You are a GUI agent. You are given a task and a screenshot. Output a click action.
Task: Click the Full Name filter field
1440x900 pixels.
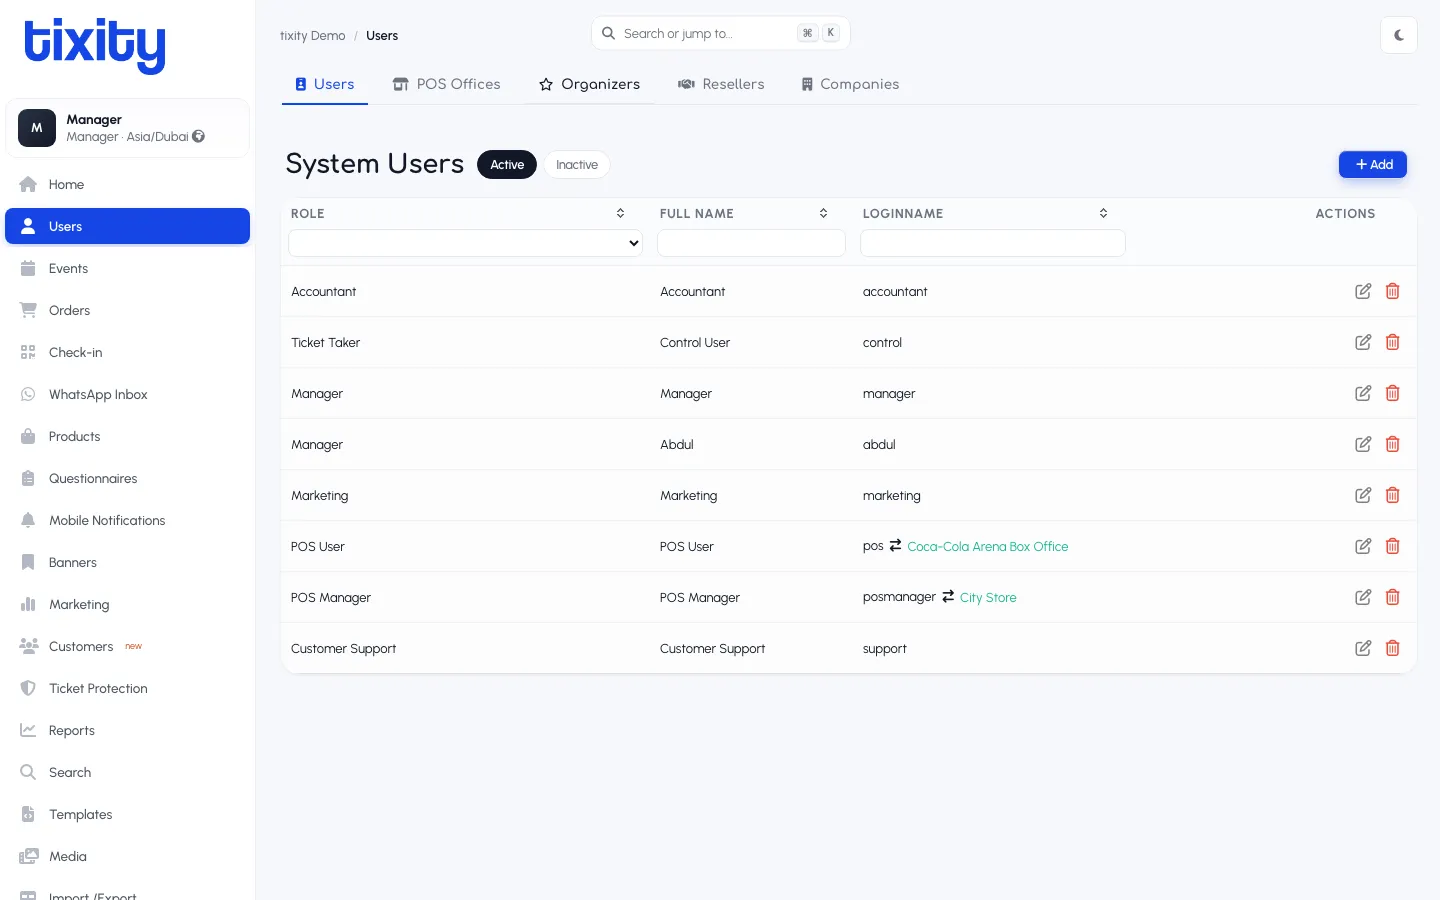751,243
